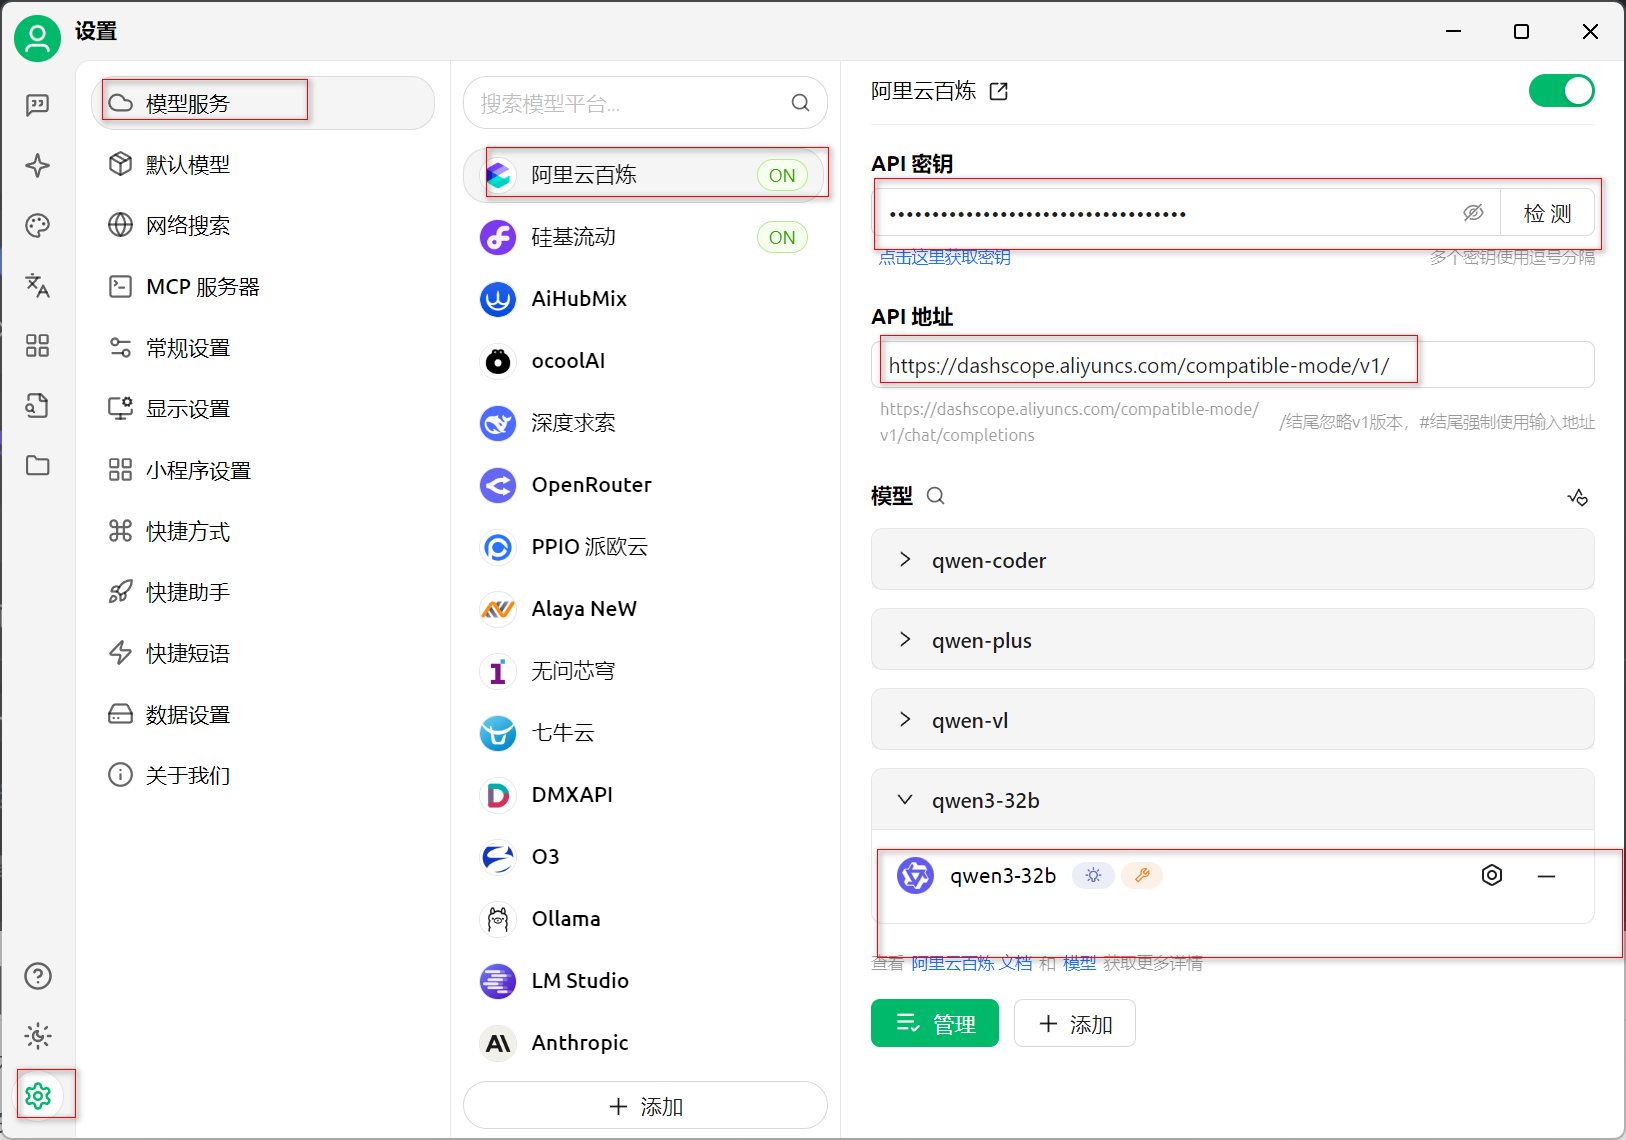This screenshot has width=1626, height=1140.
Task: Select the 阿里云百炼 provider
Action: point(645,175)
